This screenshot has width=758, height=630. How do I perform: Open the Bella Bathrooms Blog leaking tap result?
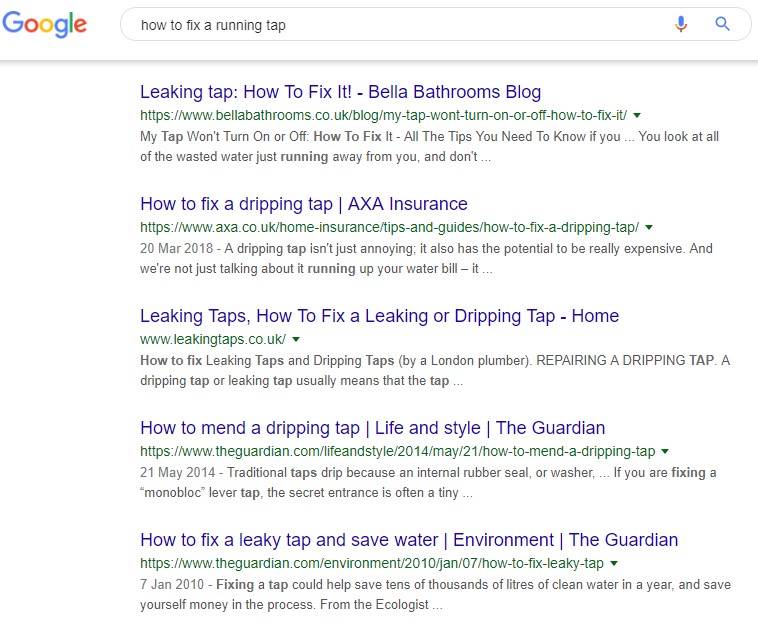pos(340,92)
